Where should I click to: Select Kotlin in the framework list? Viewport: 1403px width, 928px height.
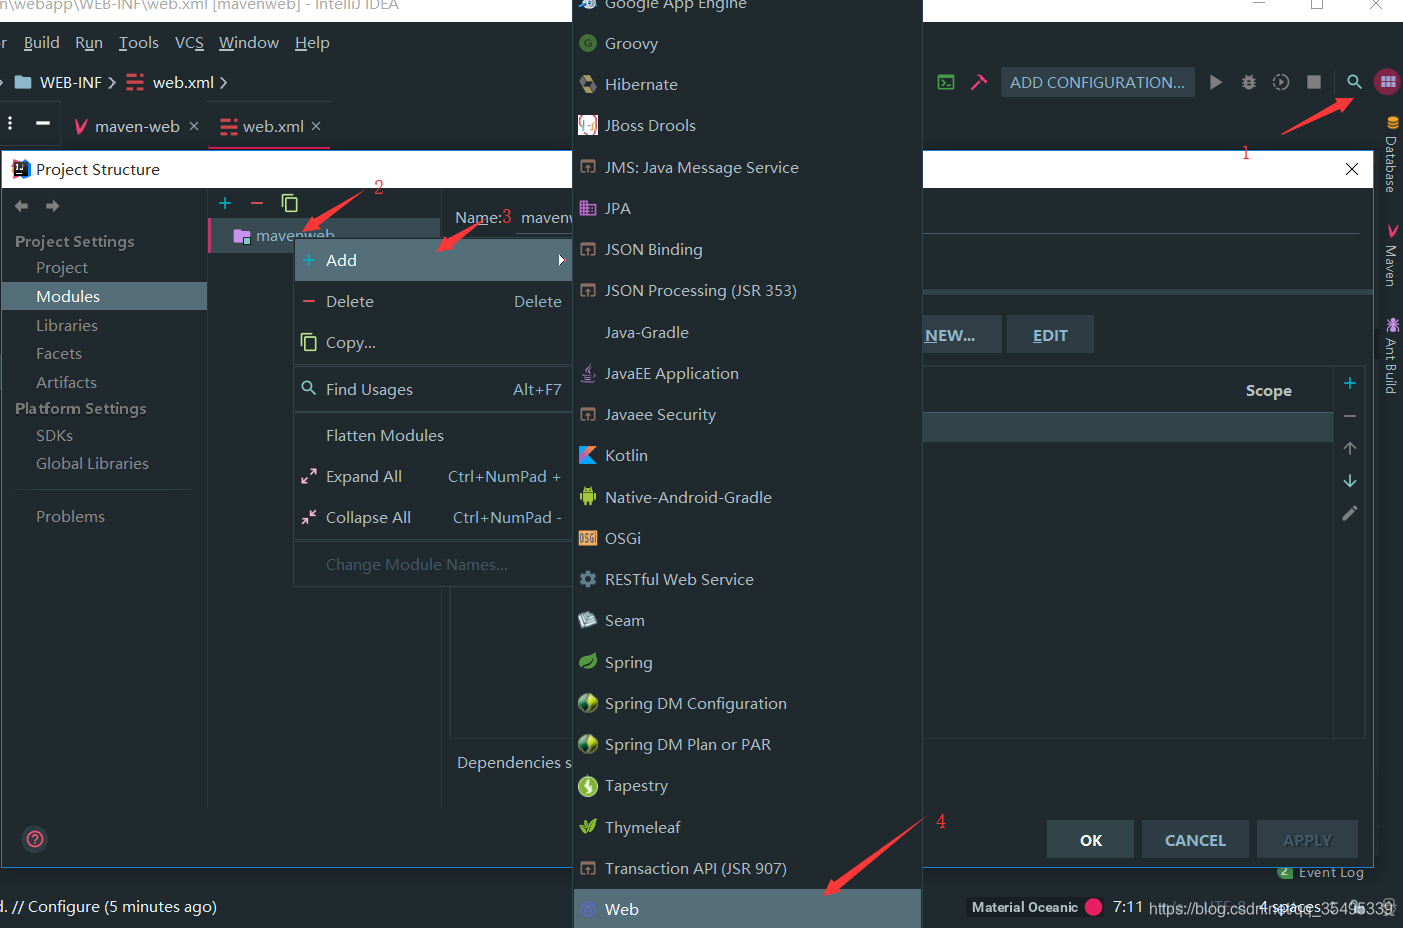coord(747,455)
